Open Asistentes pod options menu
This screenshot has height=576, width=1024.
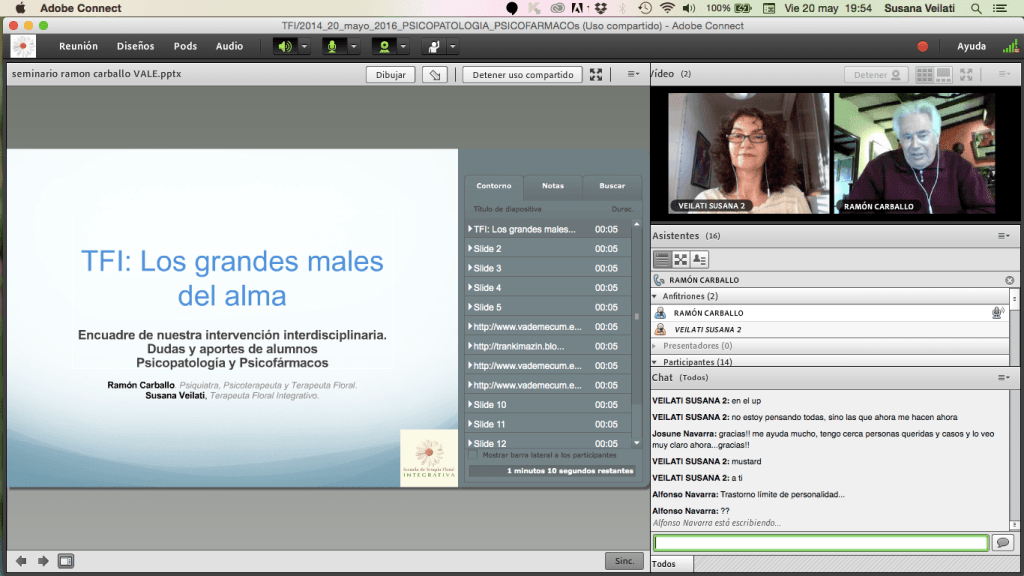[1004, 236]
